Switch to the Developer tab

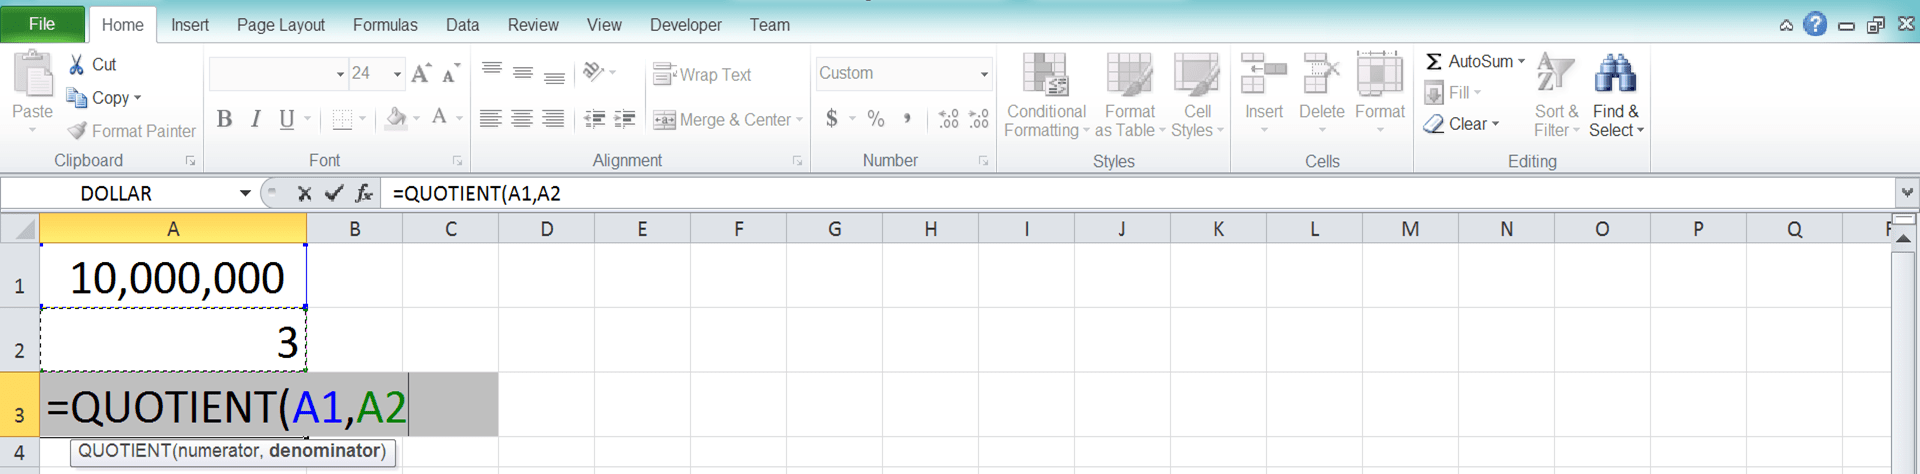click(686, 25)
